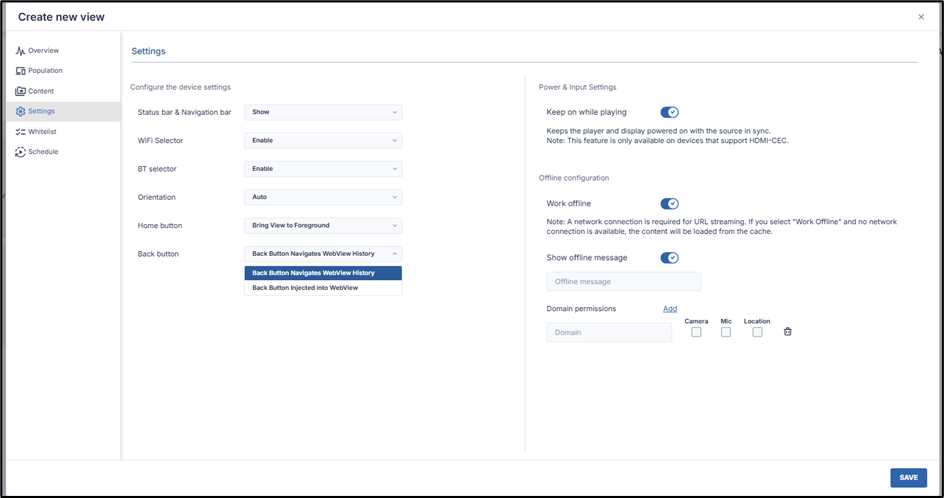
Task: Select Back Button Injected into WebView option
Action: [x=305, y=288]
